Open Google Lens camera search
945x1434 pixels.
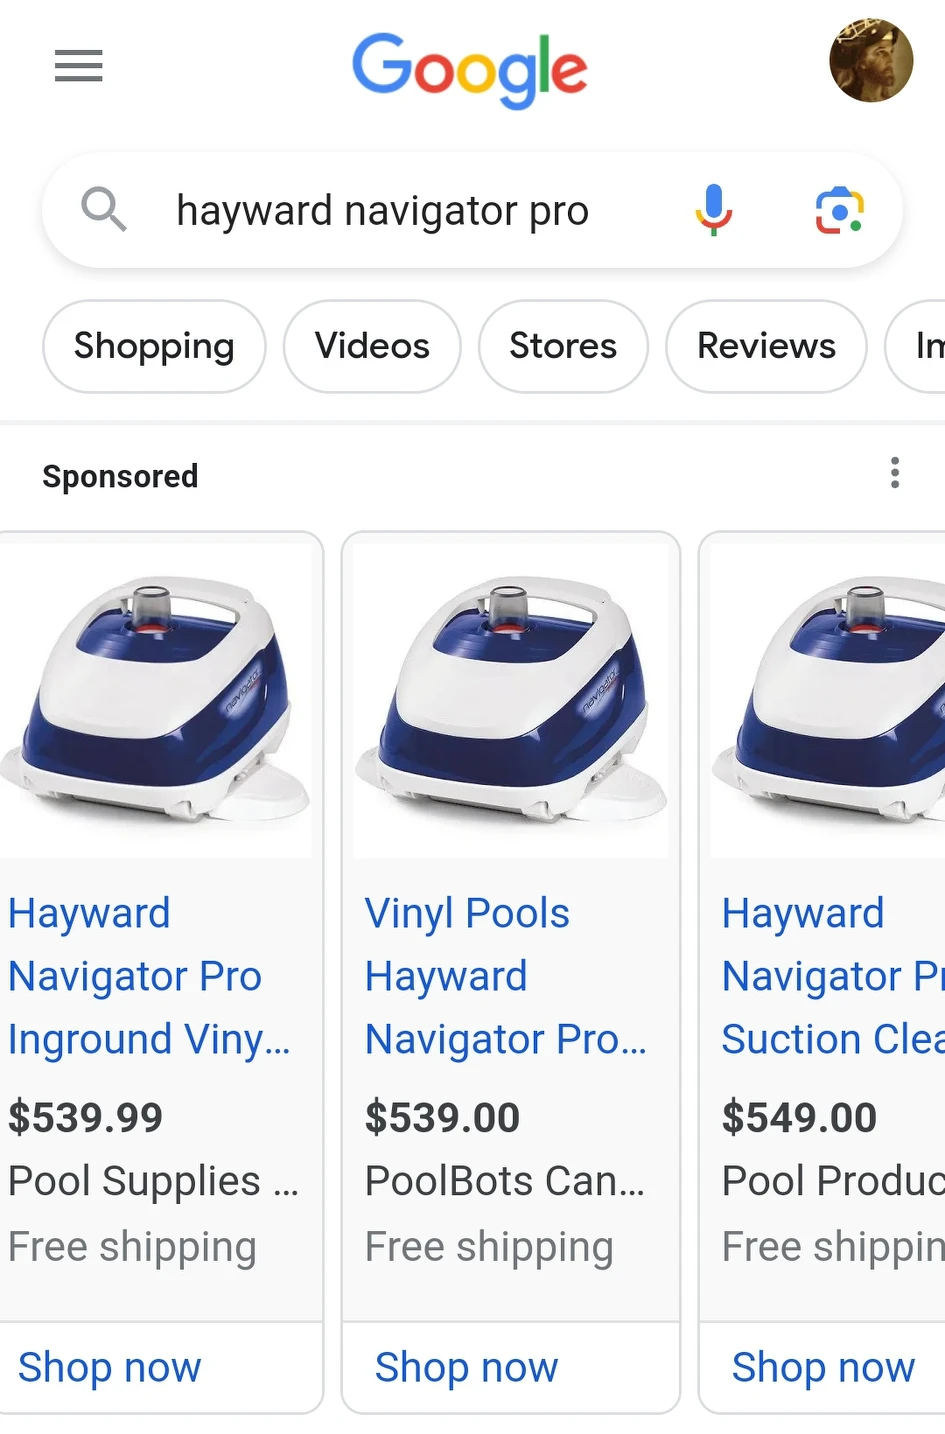[839, 210]
